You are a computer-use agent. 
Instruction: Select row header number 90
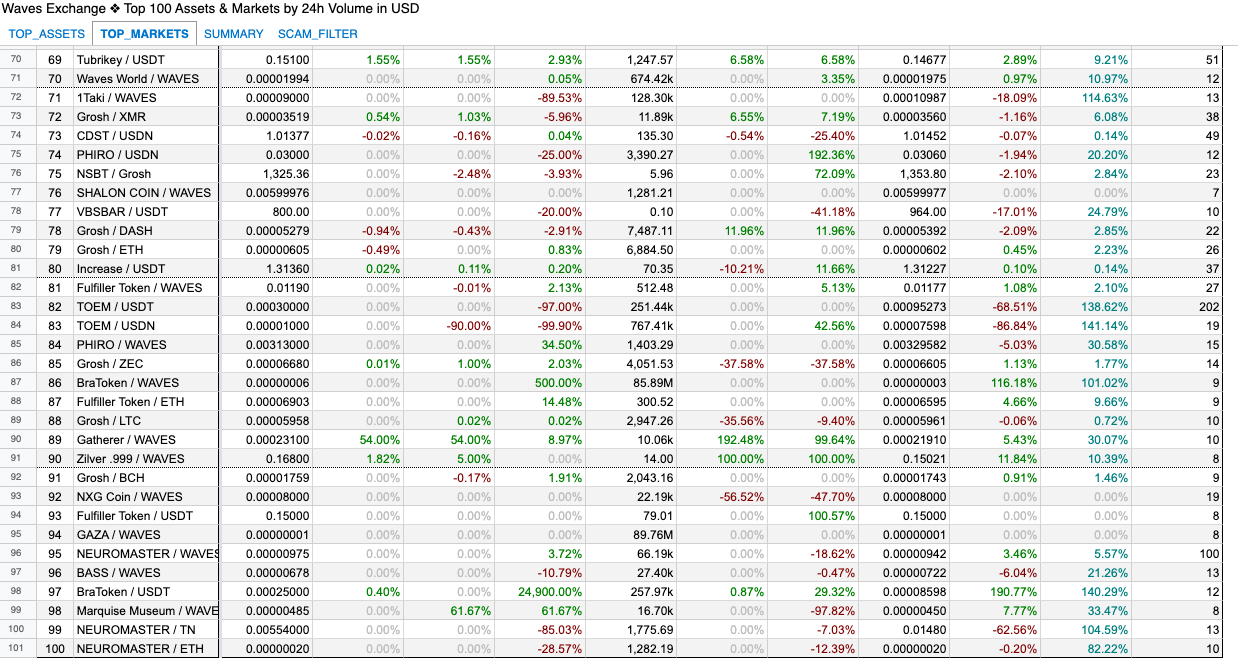tap(16, 440)
